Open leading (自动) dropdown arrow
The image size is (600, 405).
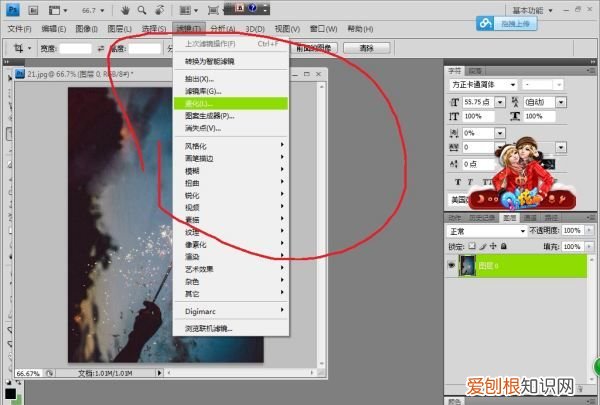click(561, 102)
